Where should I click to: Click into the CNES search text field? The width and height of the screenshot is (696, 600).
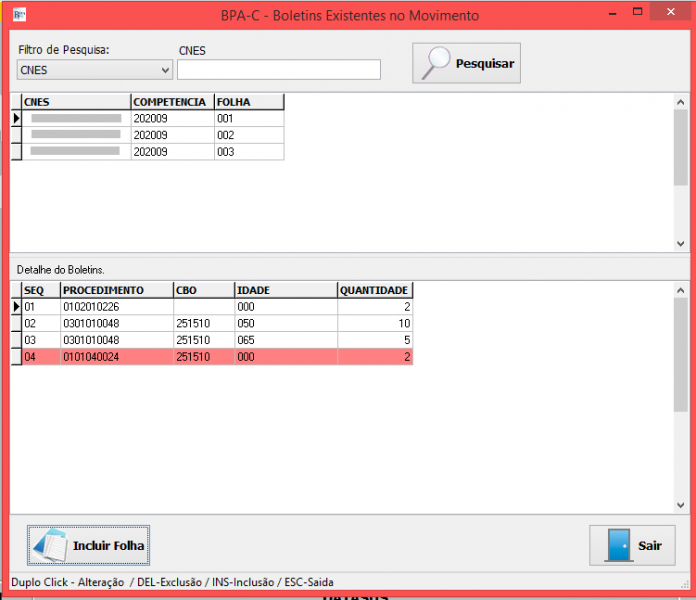(x=278, y=69)
